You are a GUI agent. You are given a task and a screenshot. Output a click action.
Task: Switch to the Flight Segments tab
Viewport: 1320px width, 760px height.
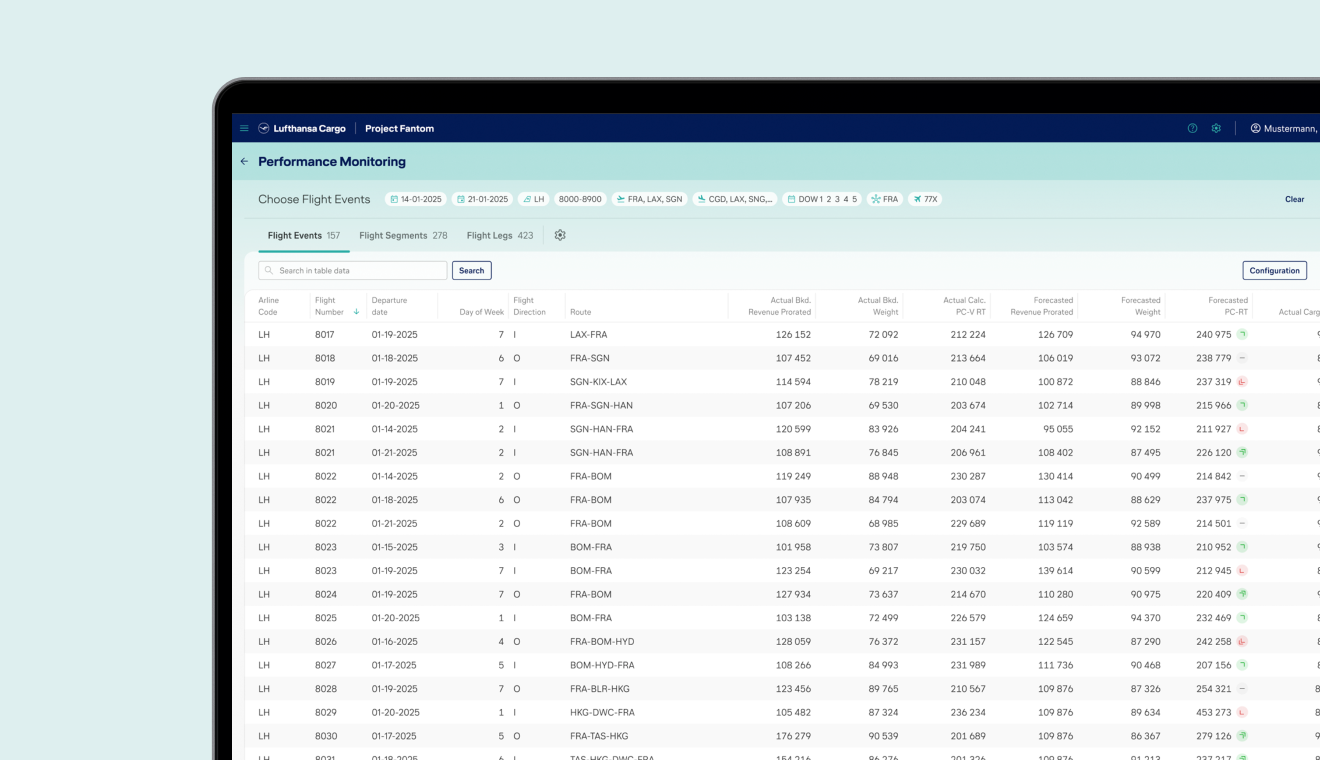403,236
